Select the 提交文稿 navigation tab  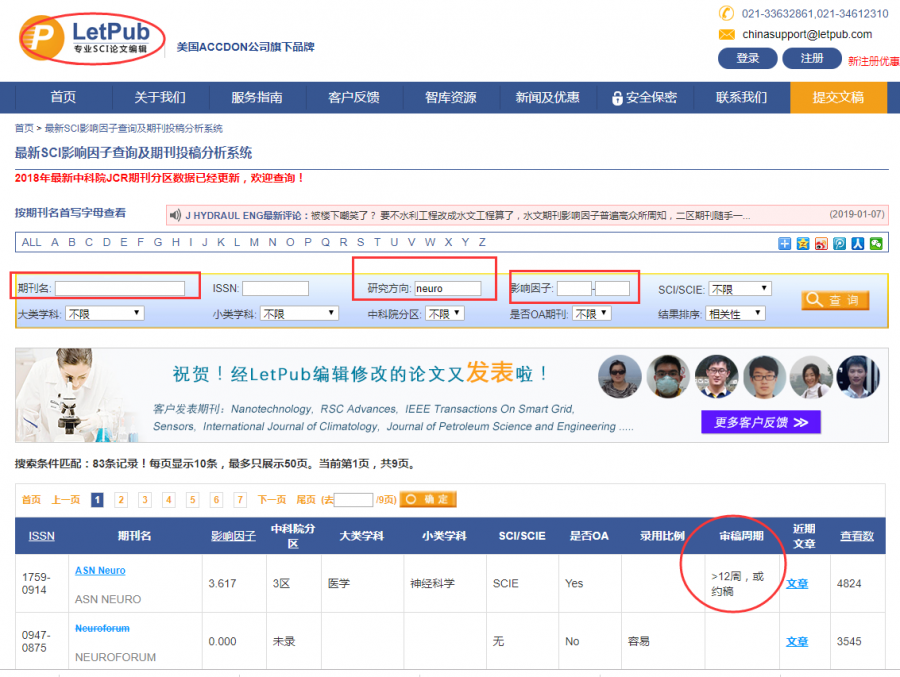pyautogui.click(x=838, y=97)
